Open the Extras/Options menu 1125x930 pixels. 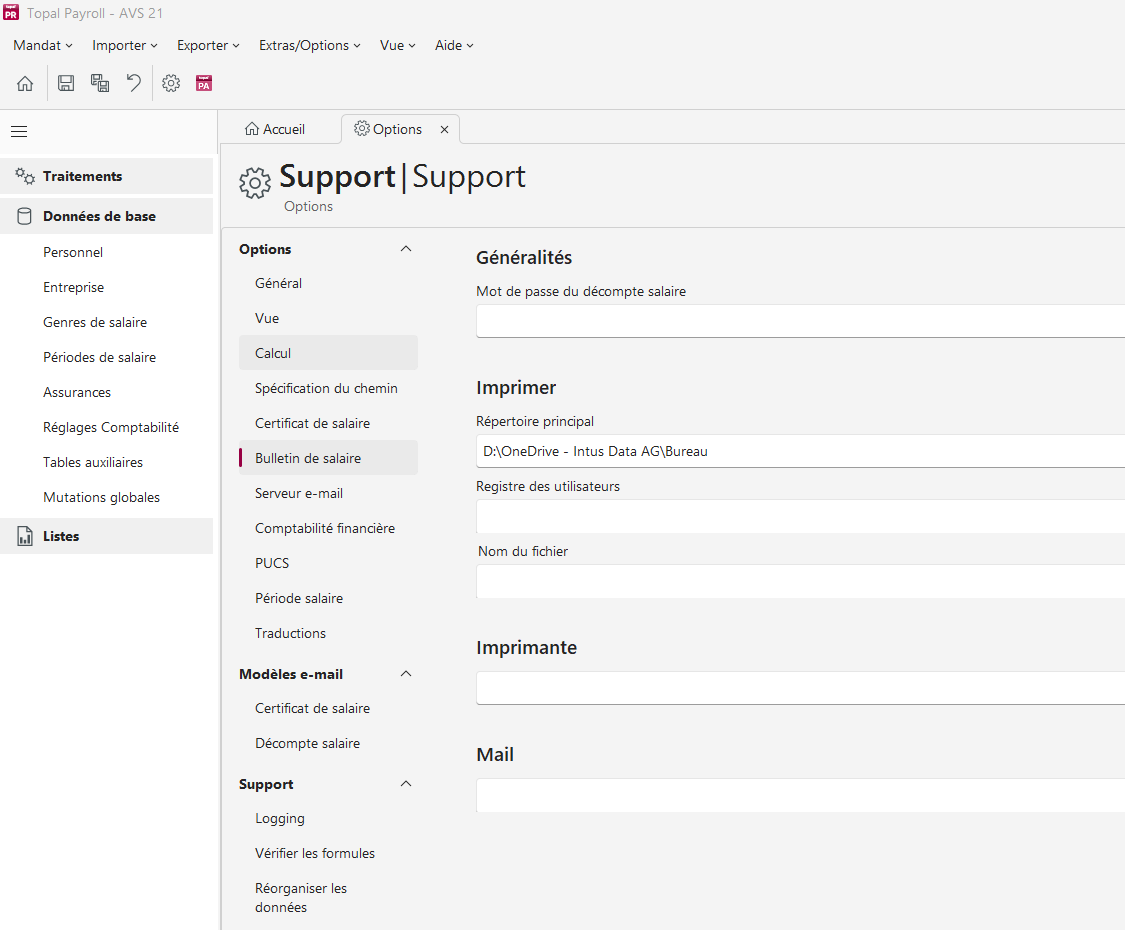pos(309,45)
